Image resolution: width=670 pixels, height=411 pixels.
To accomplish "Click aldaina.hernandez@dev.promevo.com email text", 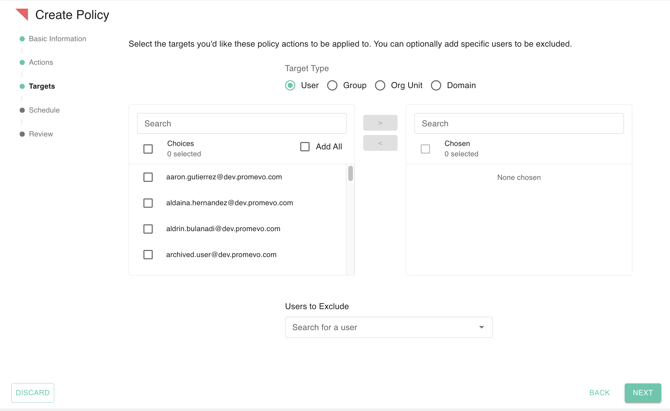I will (x=229, y=203).
